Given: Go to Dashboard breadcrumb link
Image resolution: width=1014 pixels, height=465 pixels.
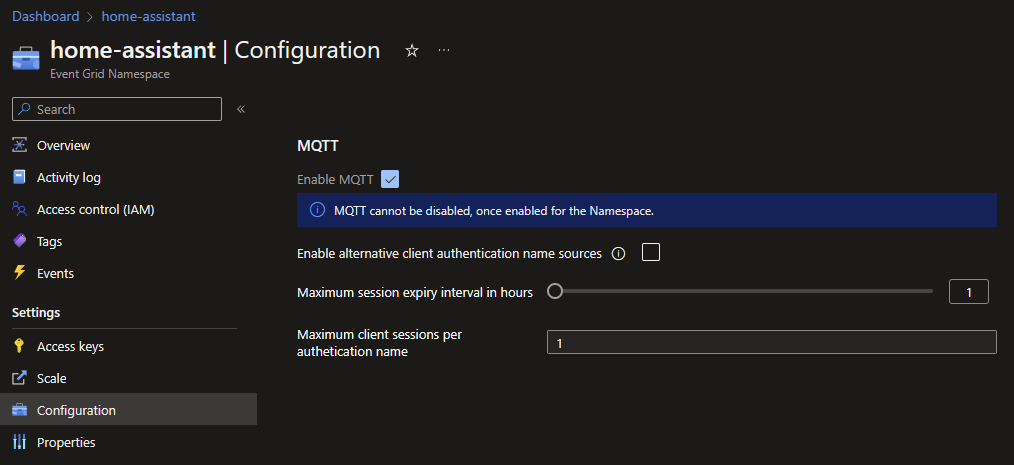Looking at the screenshot, I should [x=46, y=16].
